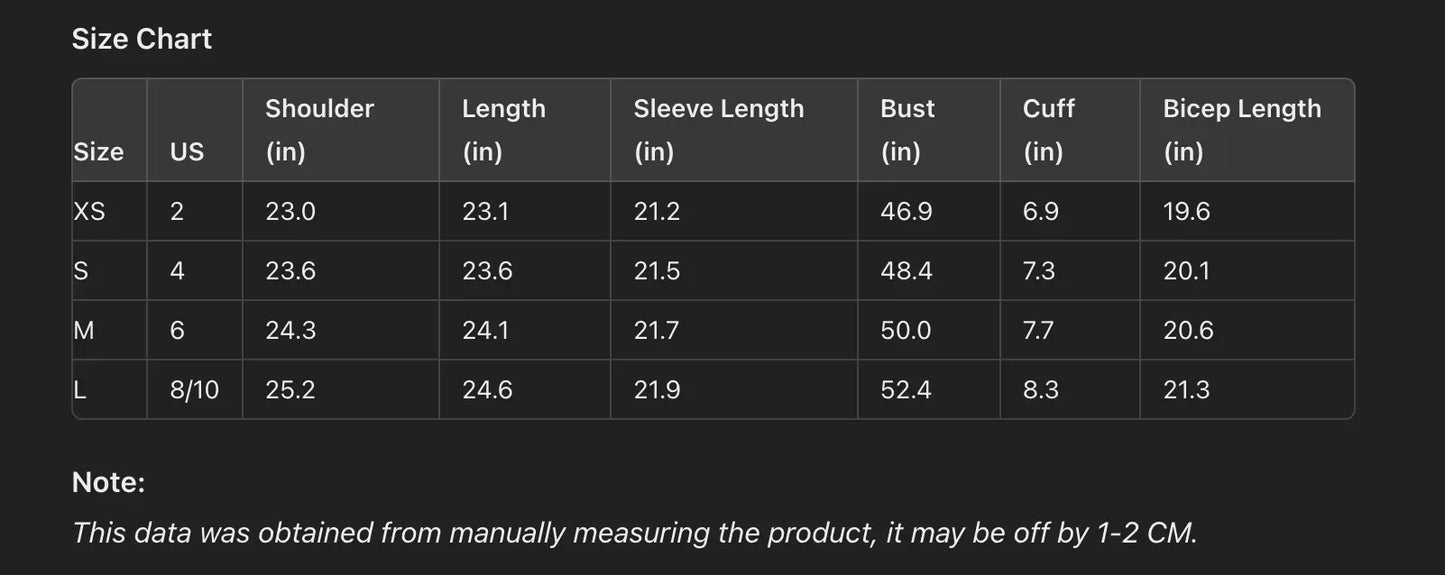Click the US column header
Image resolution: width=1445 pixels, height=575 pixels.
point(187,152)
